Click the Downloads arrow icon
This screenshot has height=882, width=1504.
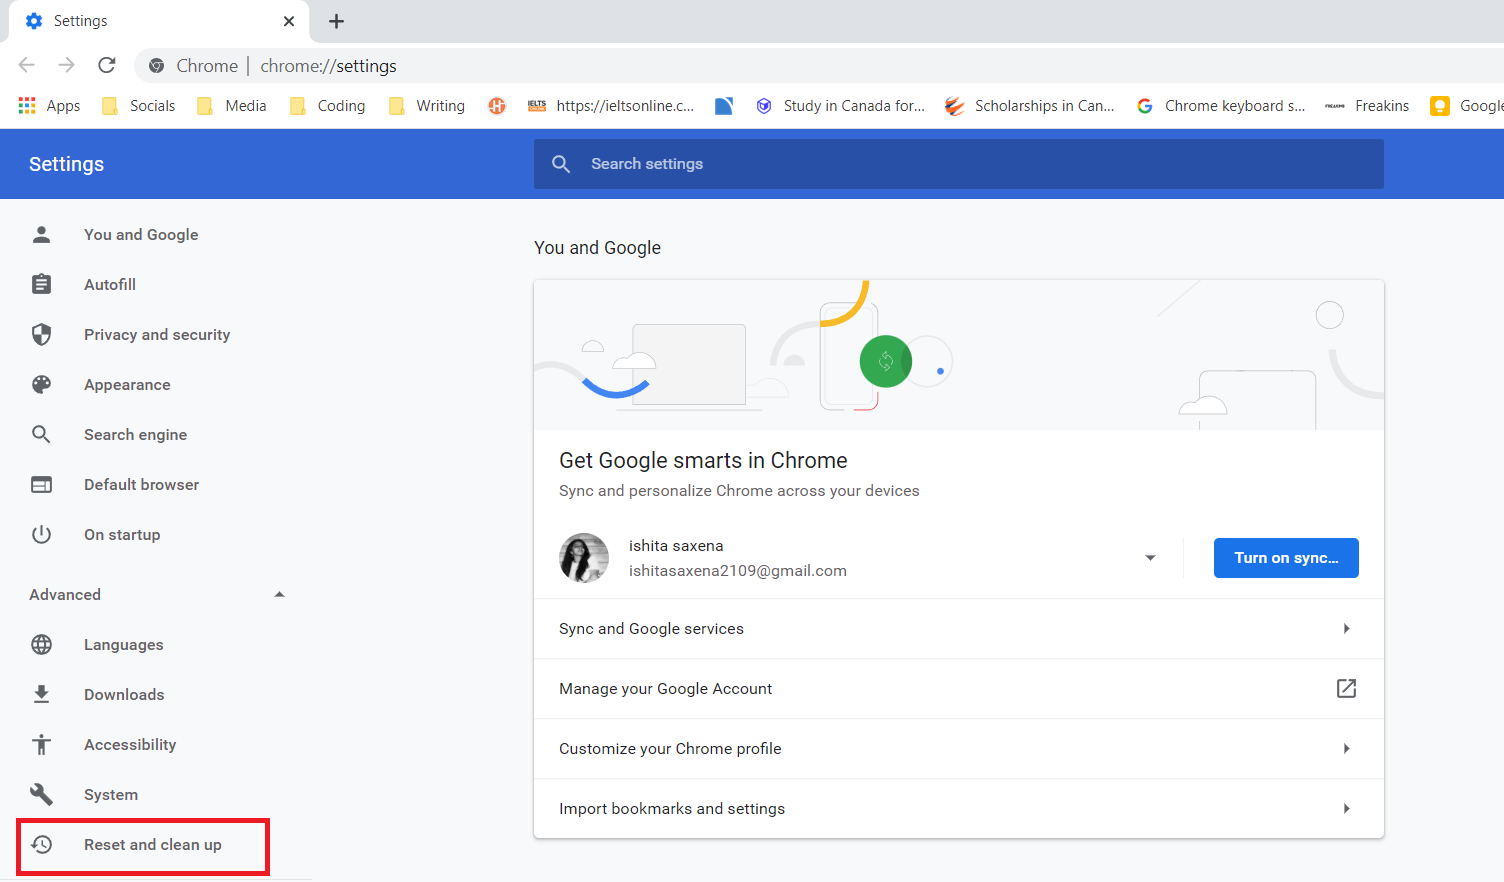(41, 694)
